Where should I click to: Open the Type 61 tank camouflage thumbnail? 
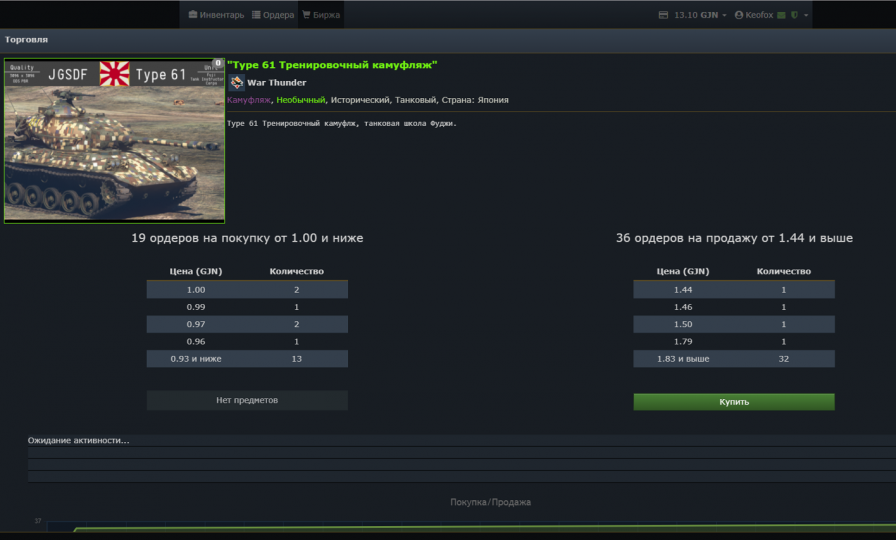tap(115, 140)
